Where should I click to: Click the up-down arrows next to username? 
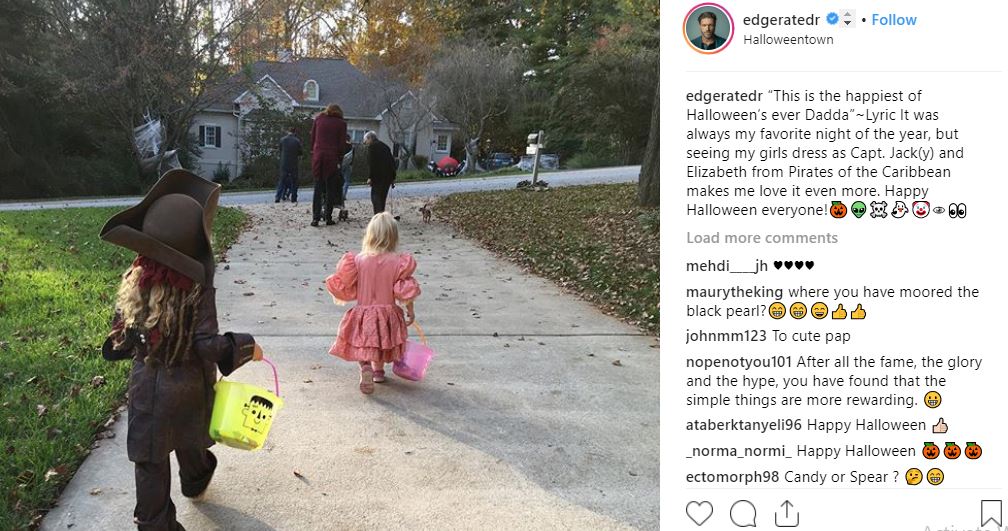pos(847,19)
